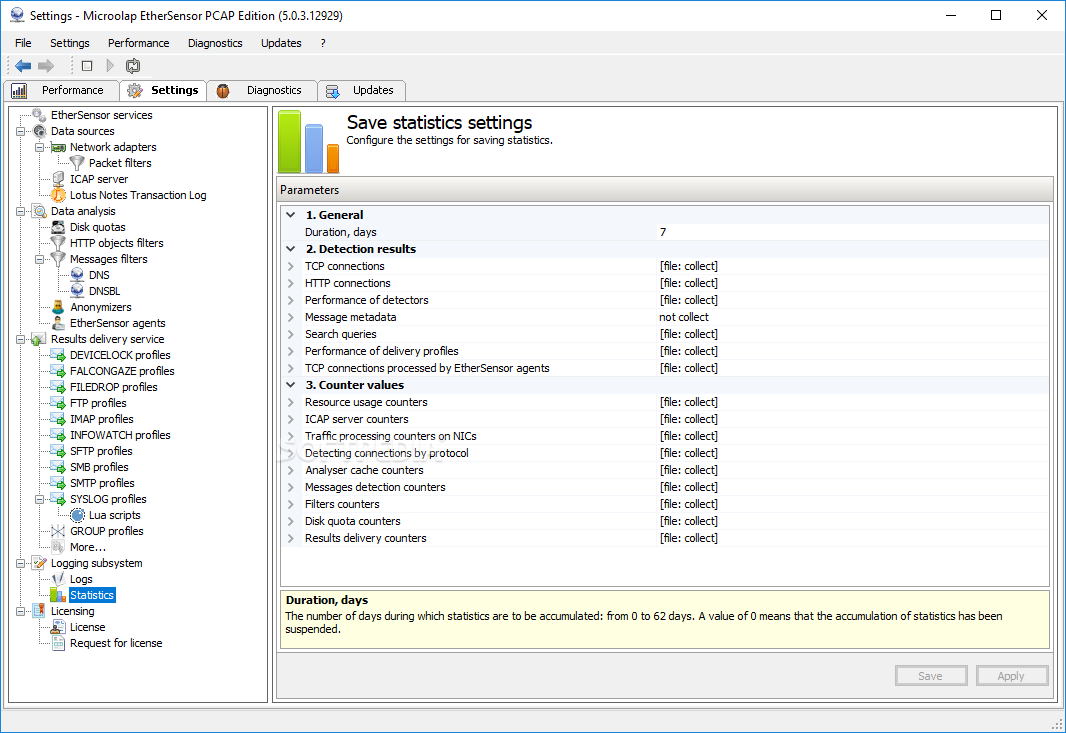Image resolution: width=1066 pixels, height=733 pixels.
Task: Click the back arrow toolbar icon
Action: point(23,66)
